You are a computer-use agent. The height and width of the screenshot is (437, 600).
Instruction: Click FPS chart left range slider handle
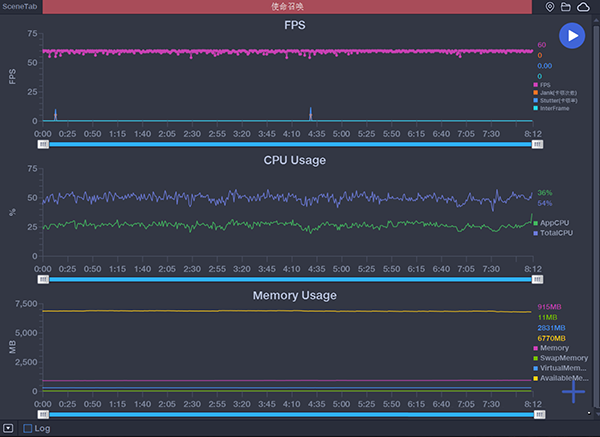[43, 144]
